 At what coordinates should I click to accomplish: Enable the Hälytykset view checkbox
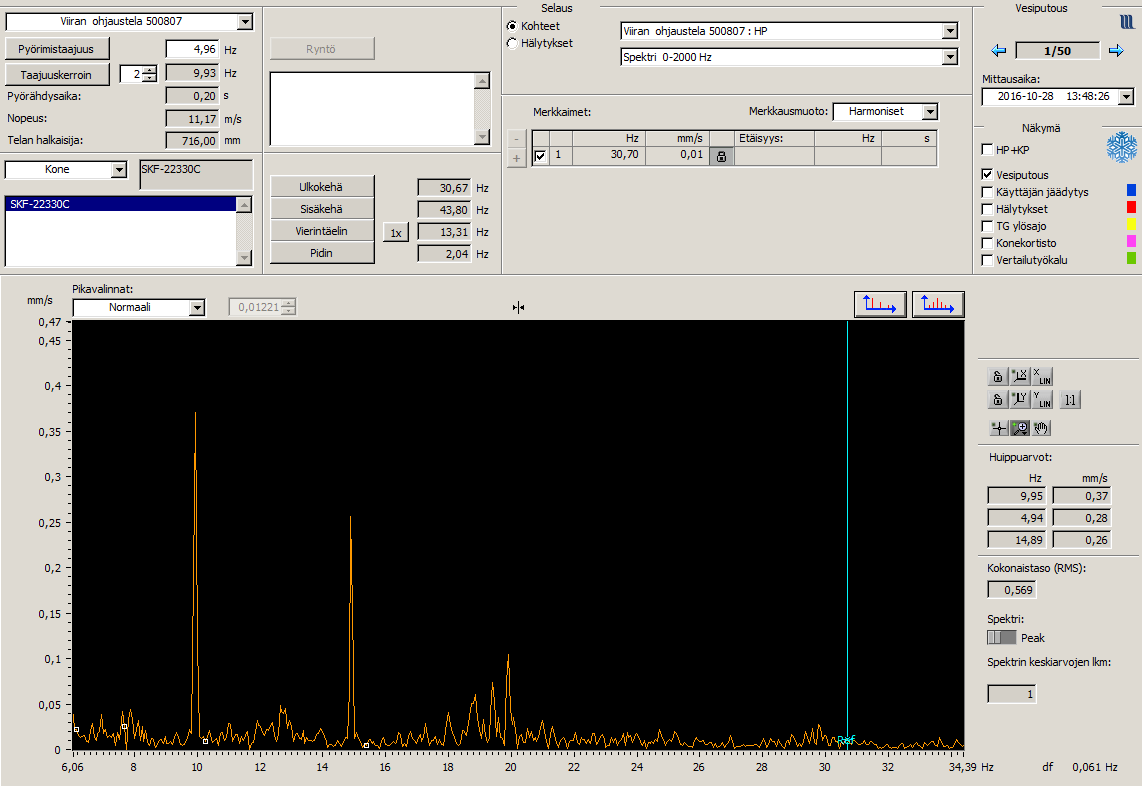[988, 209]
